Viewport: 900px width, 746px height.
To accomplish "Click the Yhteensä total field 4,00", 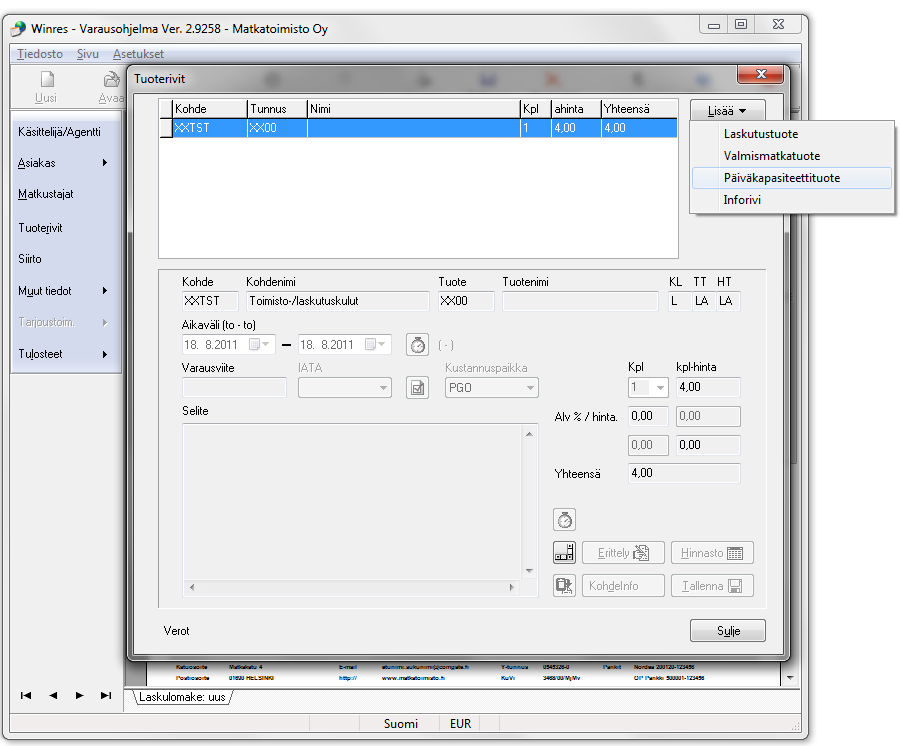I will click(x=684, y=473).
